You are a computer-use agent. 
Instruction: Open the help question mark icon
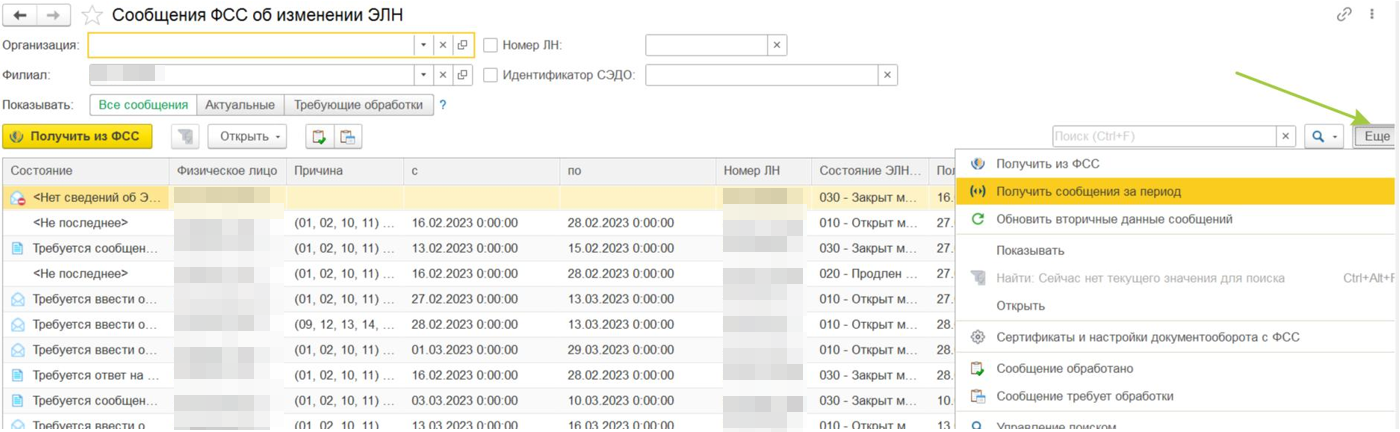tap(442, 105)
